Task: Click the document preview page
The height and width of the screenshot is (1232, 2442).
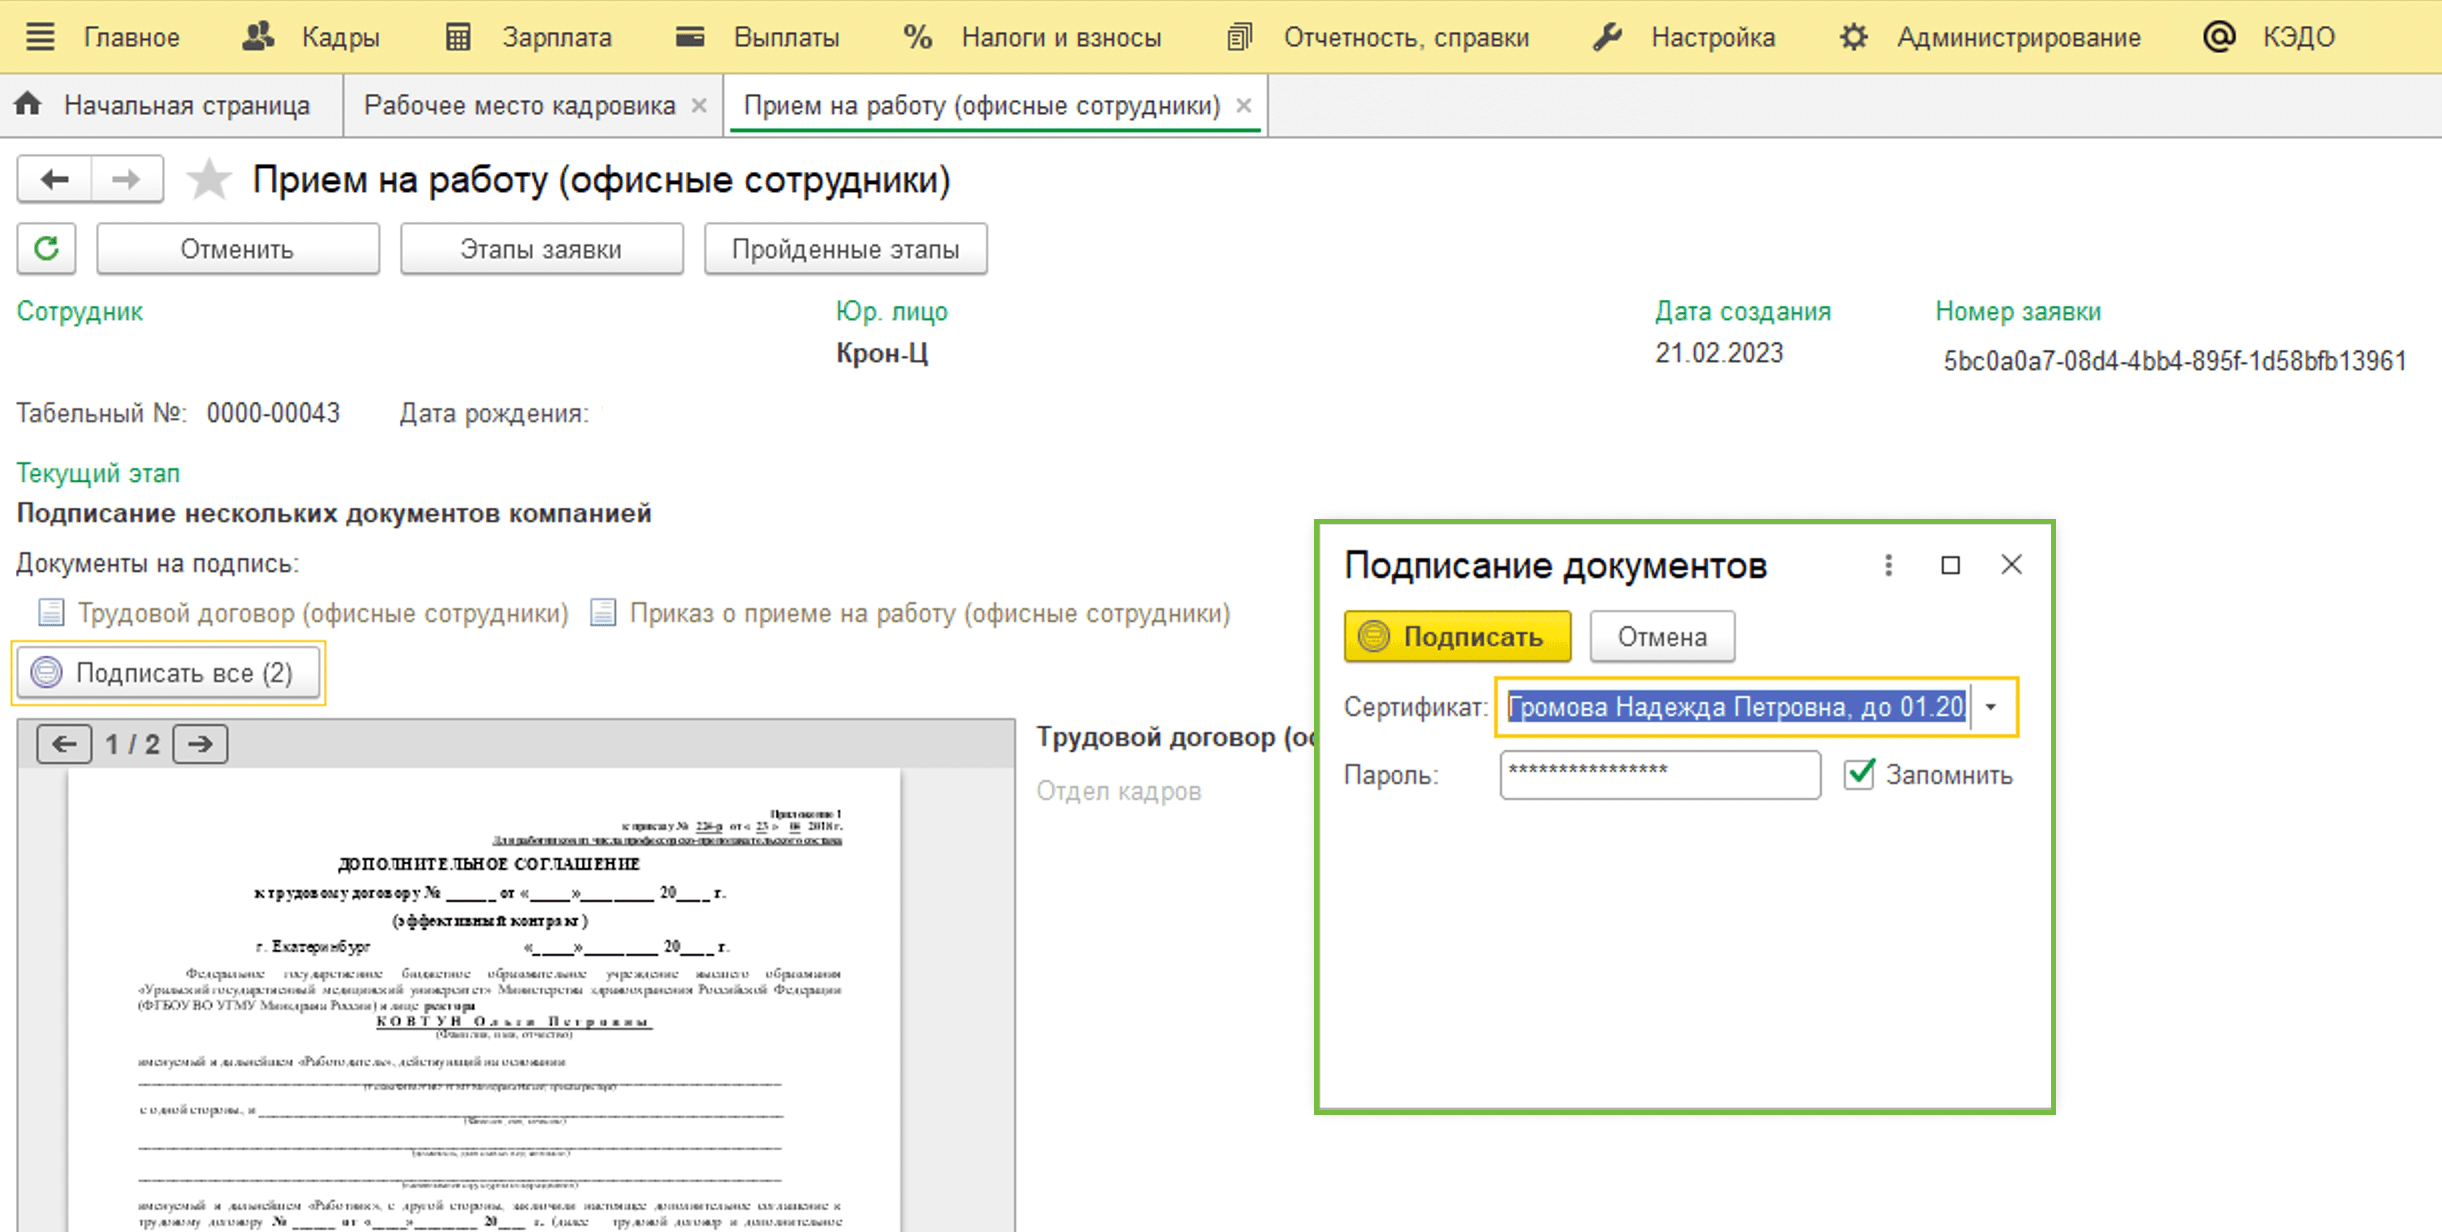Action: click(485, 1000)
